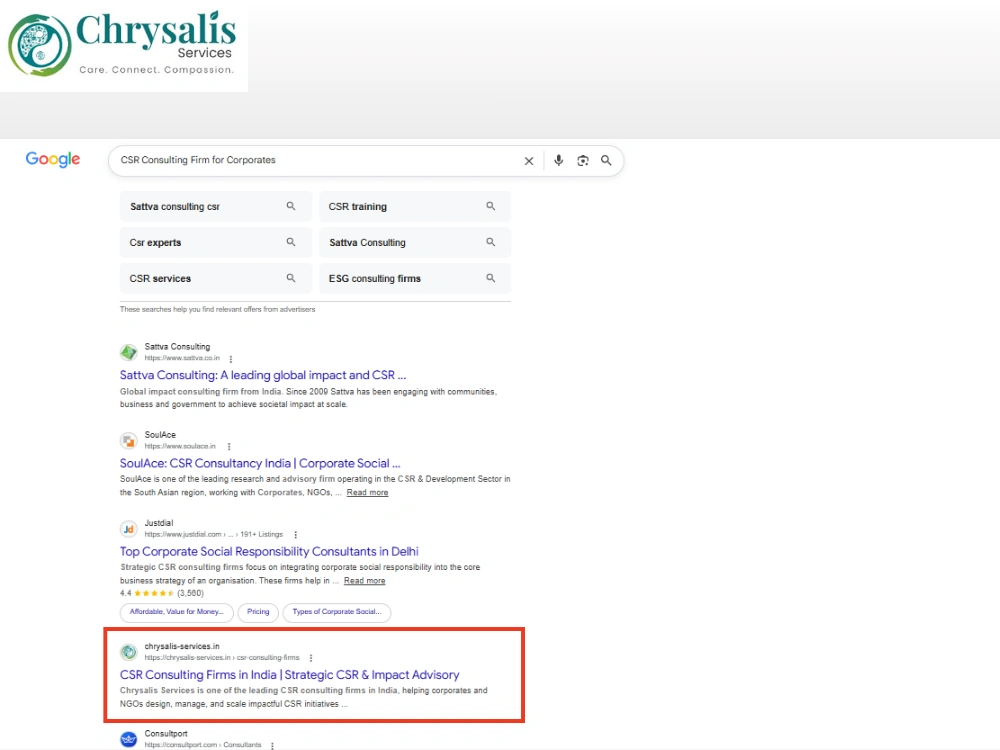Open 'Top Corporate Social Responsibility Consultants in Delhi'
The image size is (1000, 750).
269,551
